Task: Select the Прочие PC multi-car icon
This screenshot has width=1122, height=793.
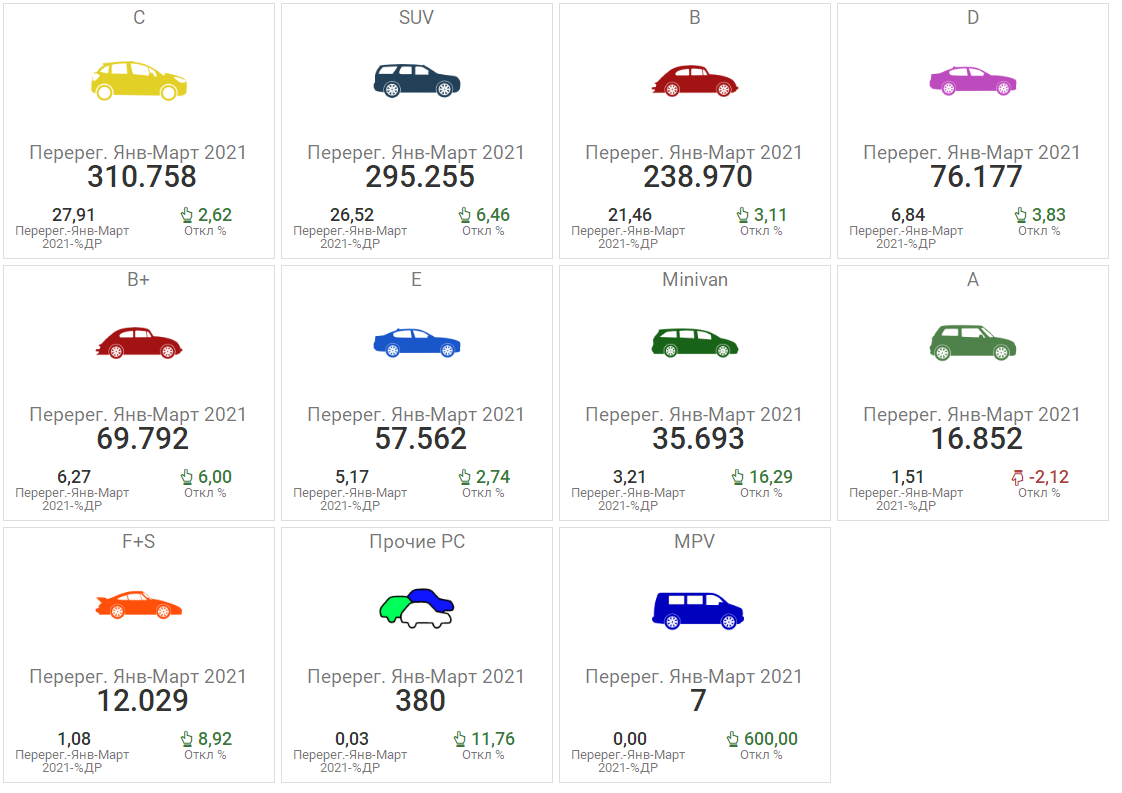Action: coord(417,607)
